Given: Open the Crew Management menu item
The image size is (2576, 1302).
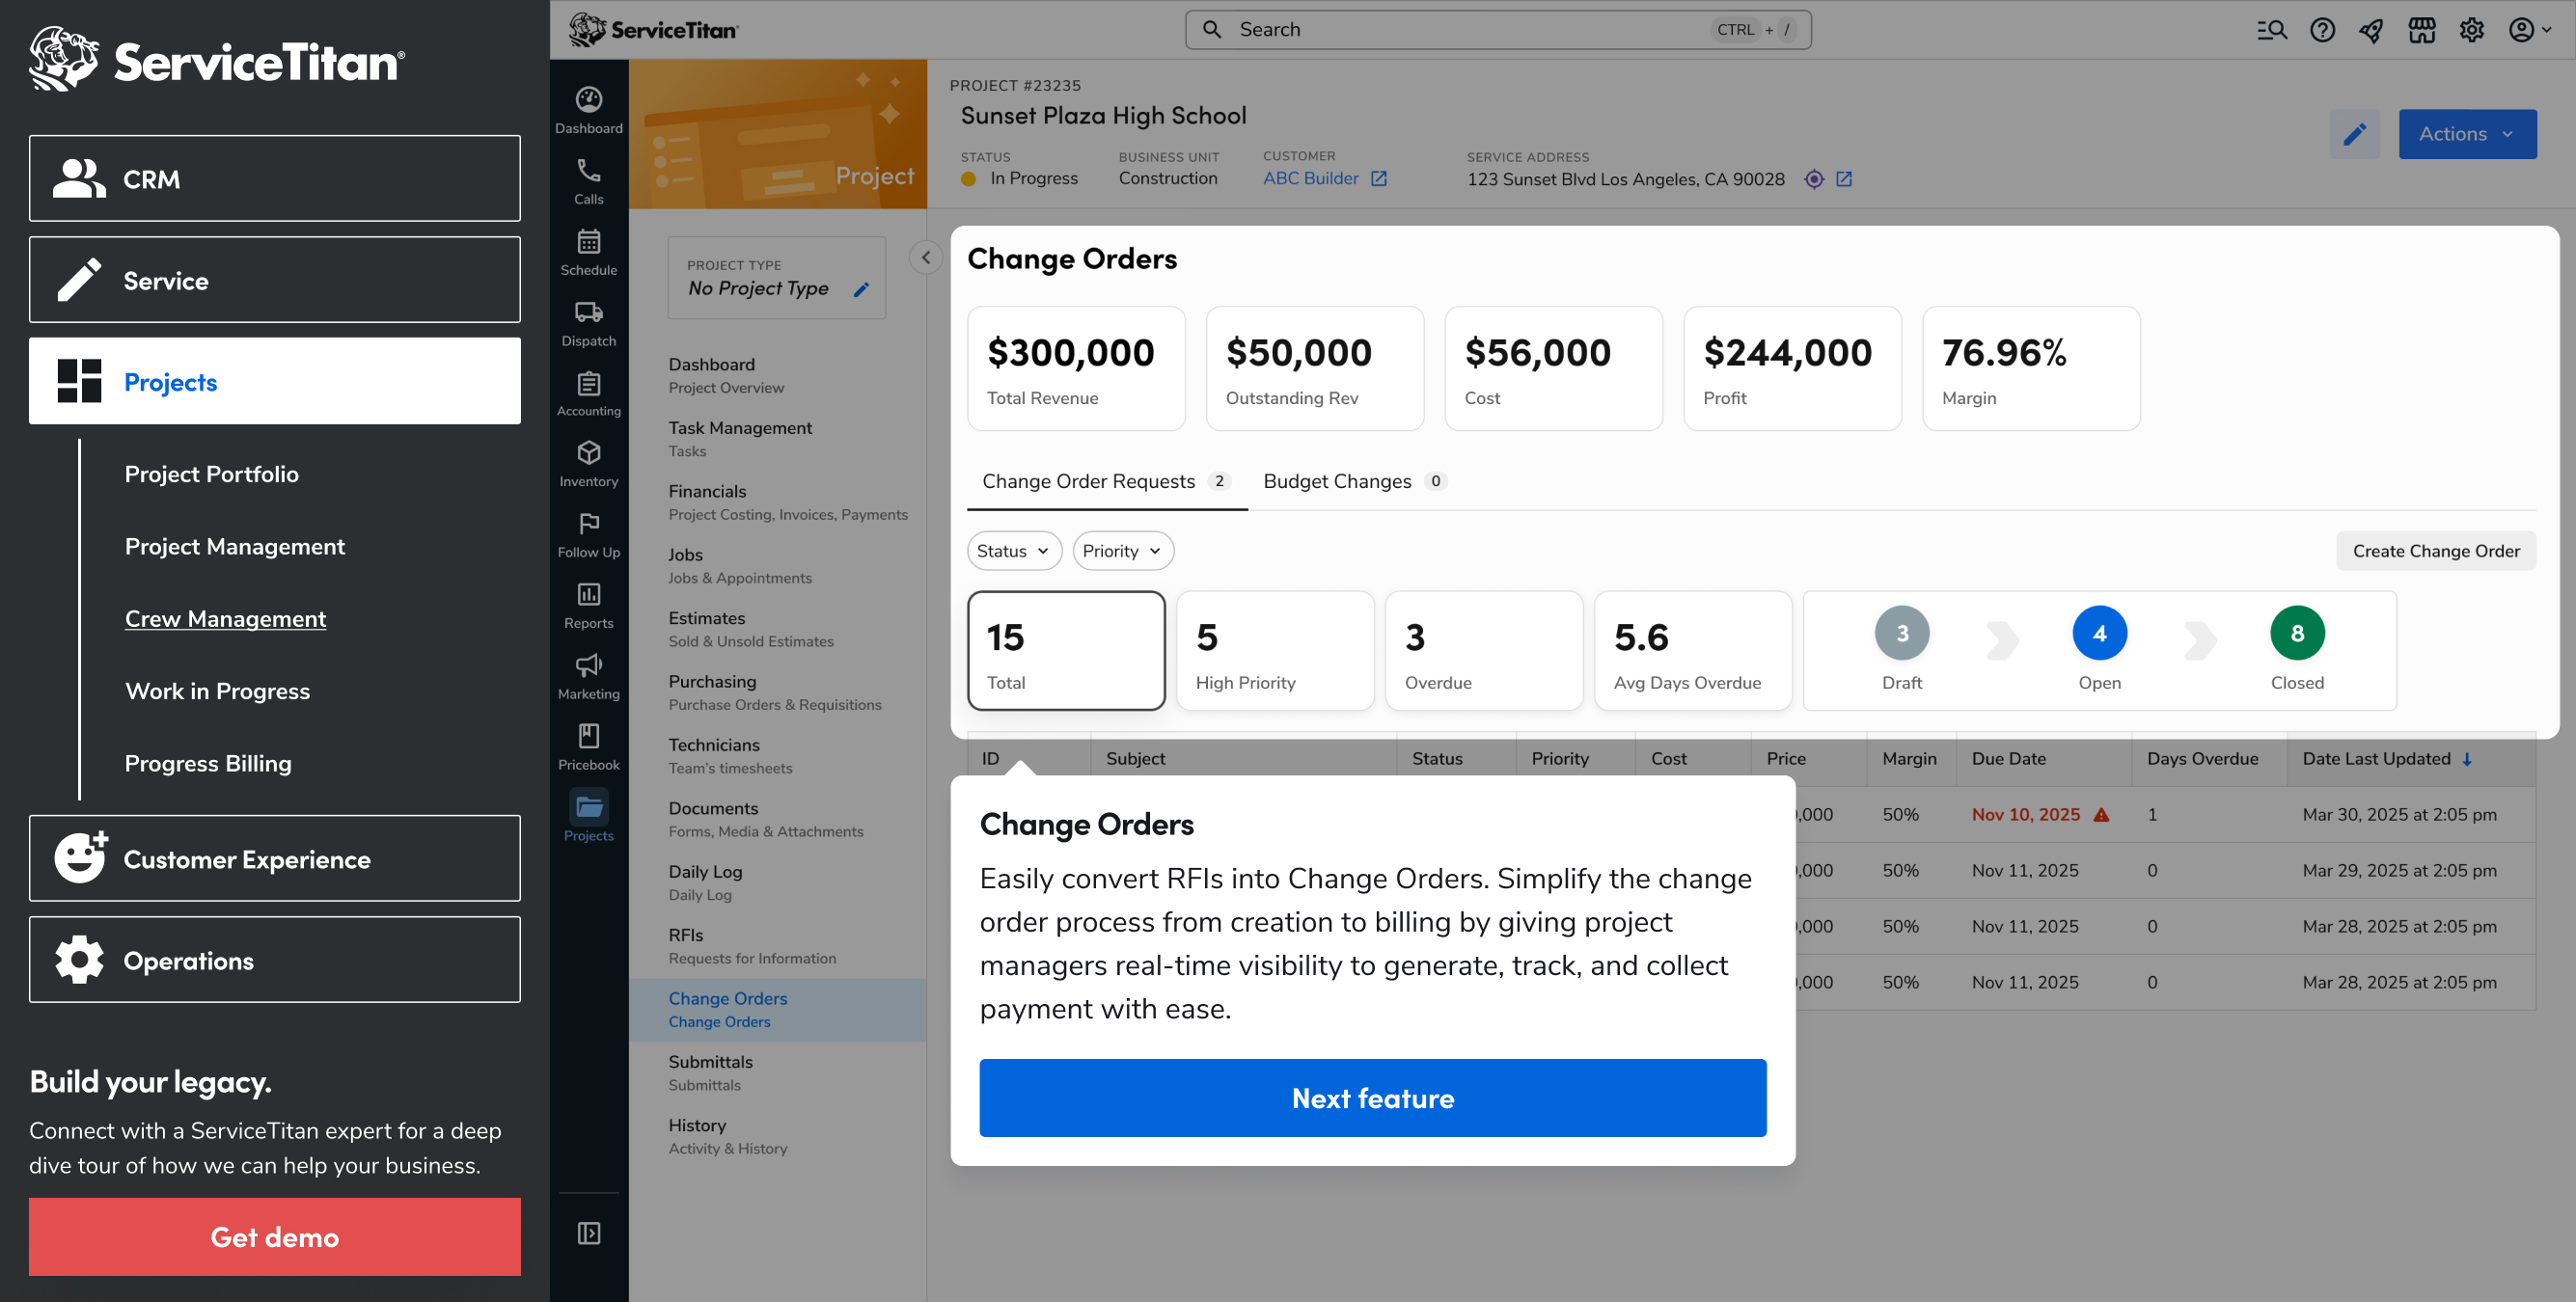Looking at the screenshot, I should 225,619.
